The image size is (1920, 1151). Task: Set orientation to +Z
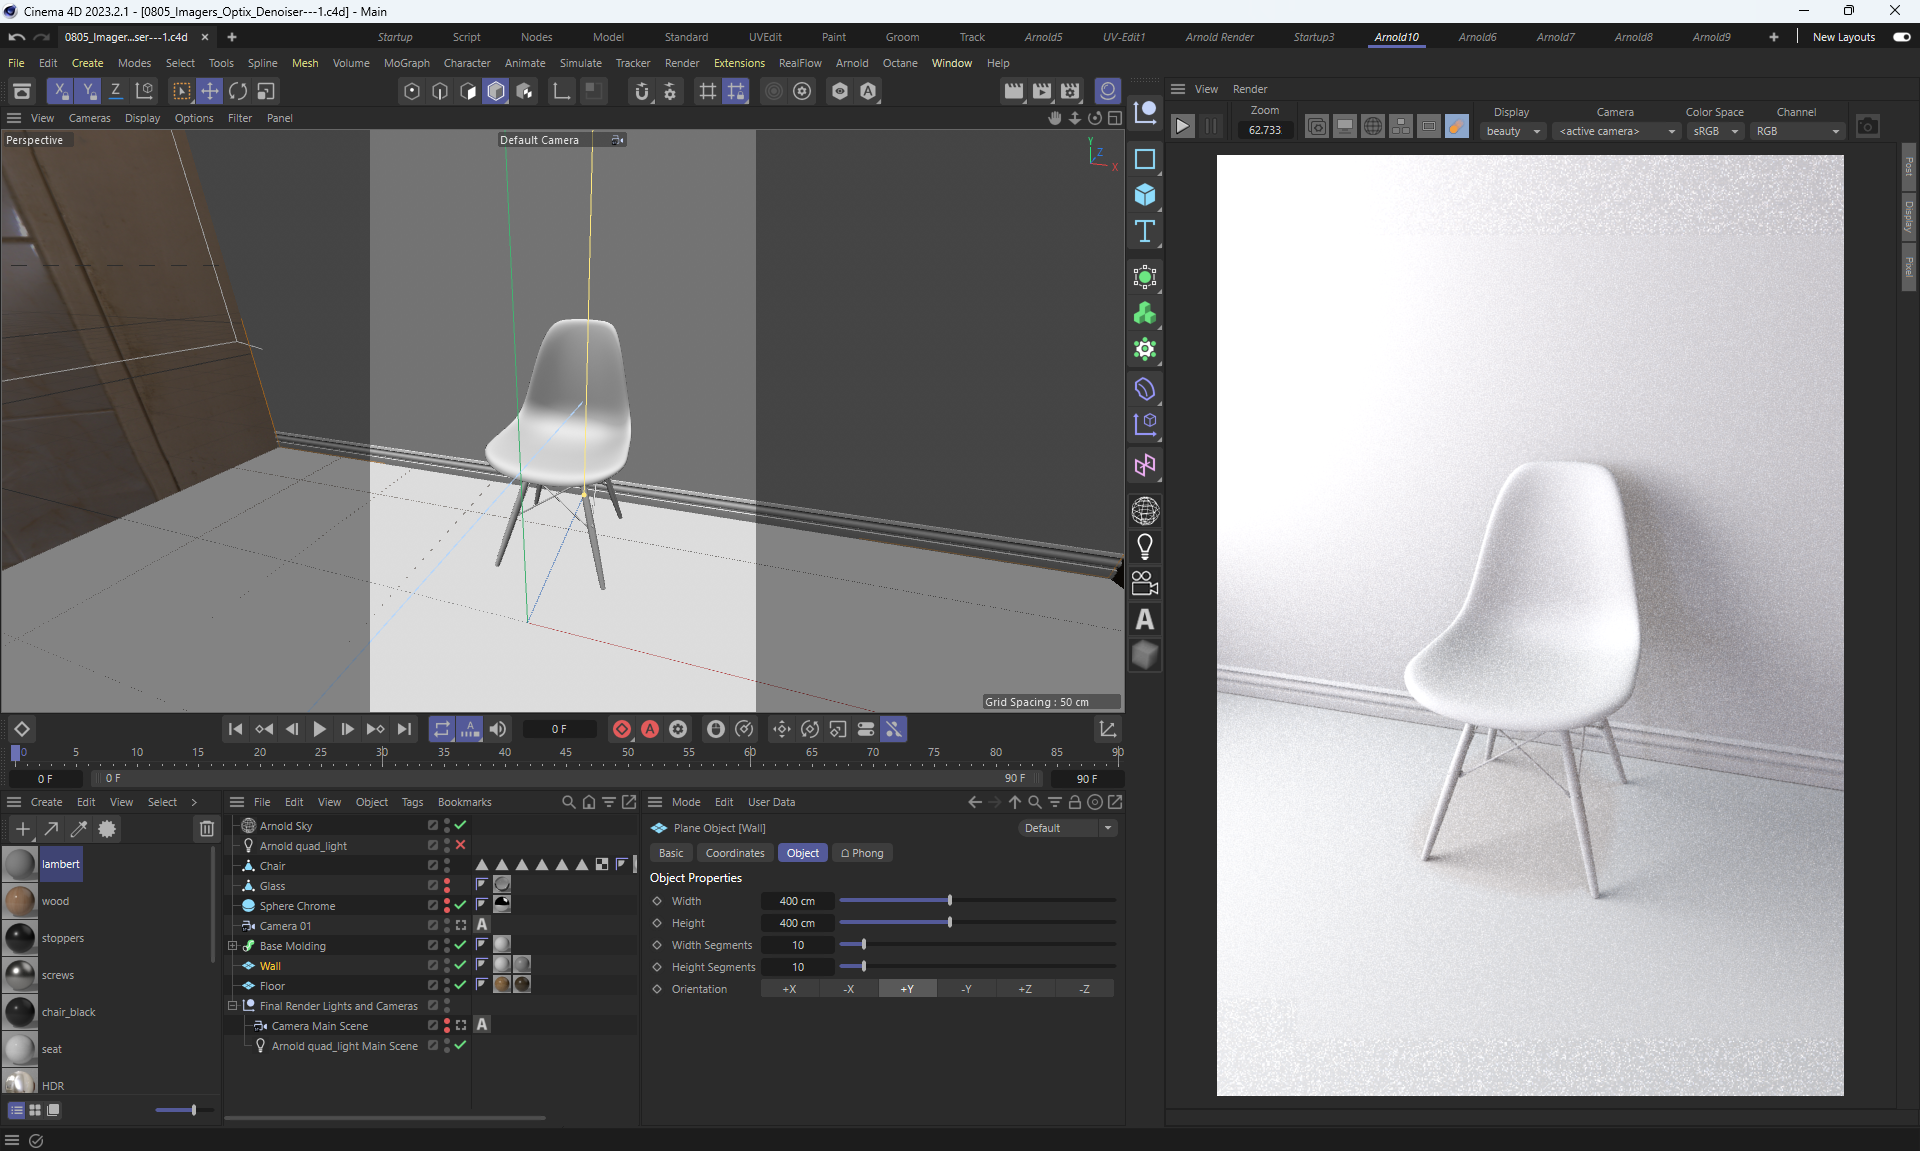tap(1025, 989)
